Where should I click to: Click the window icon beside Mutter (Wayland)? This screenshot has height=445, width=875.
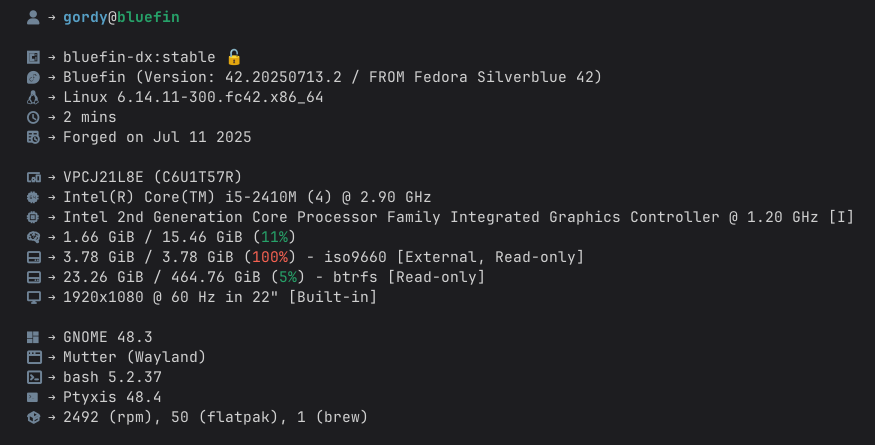[34, 357]
